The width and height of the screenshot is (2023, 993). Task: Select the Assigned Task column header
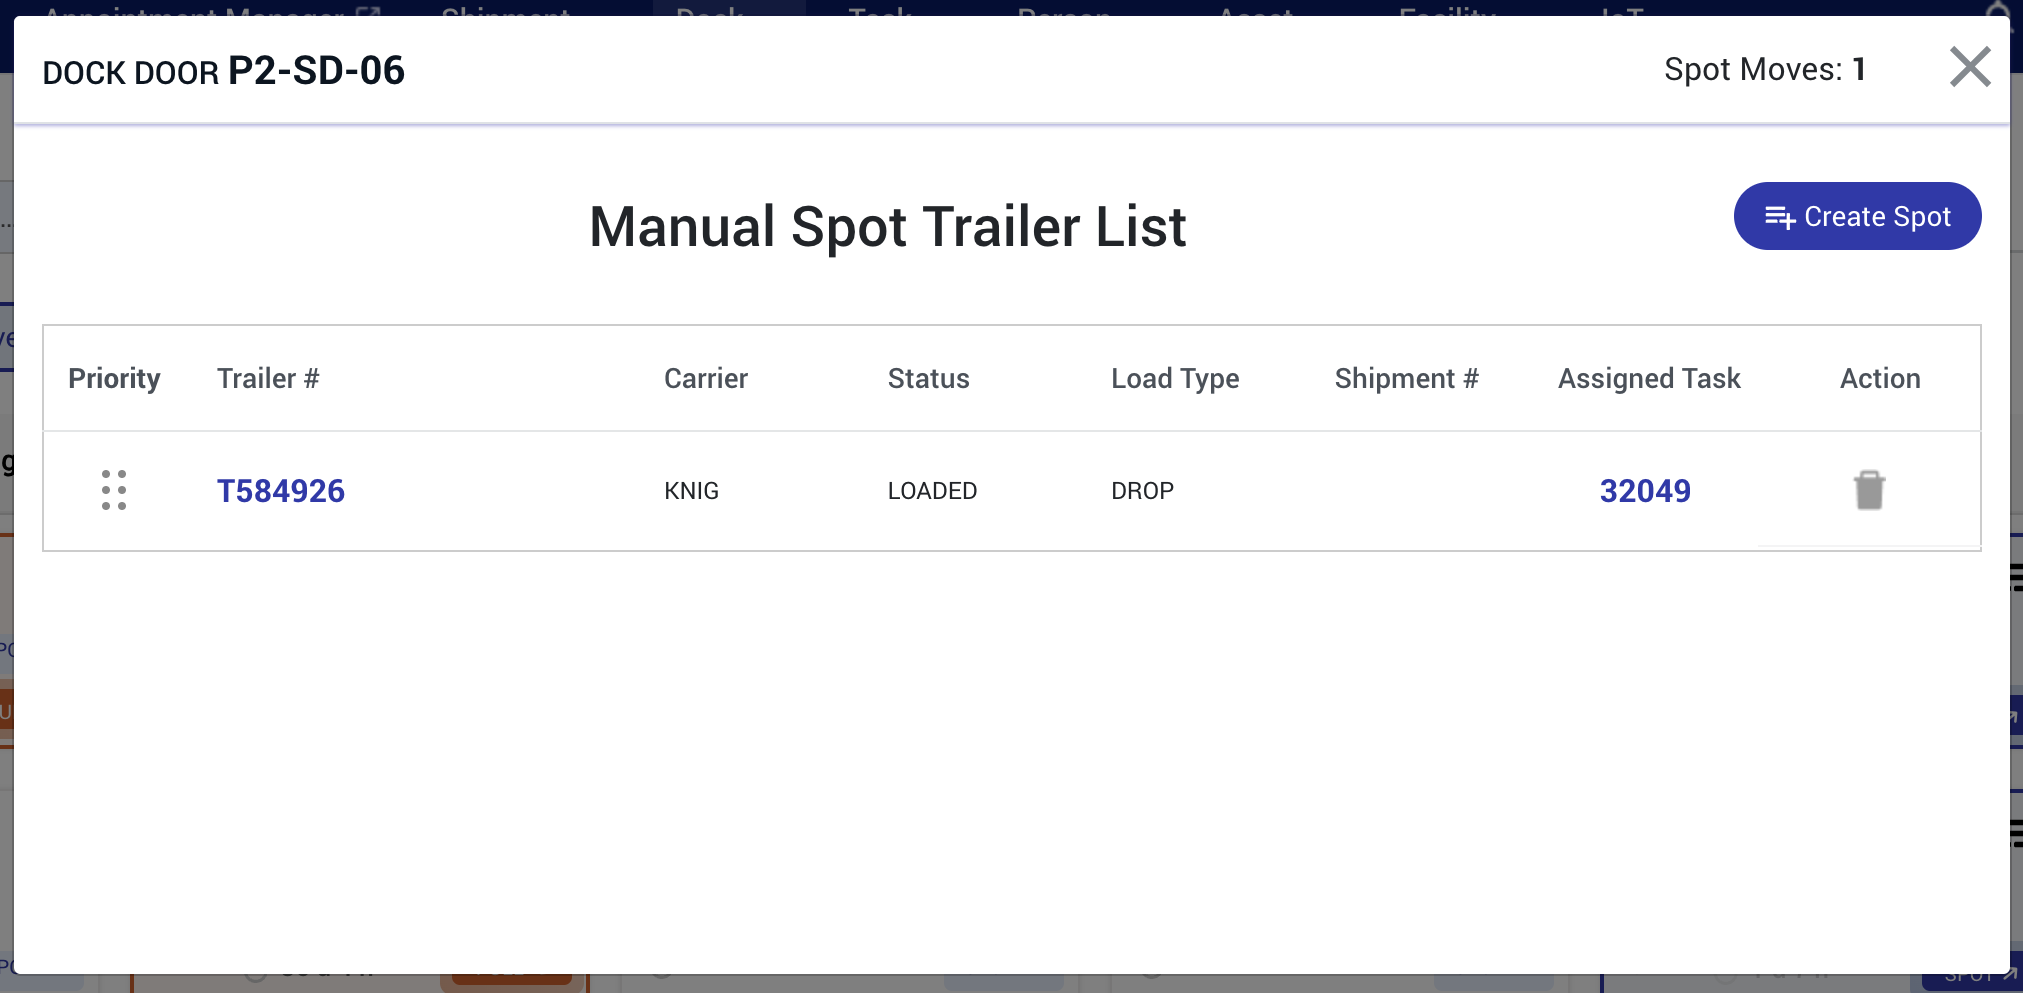[1649, 378]
